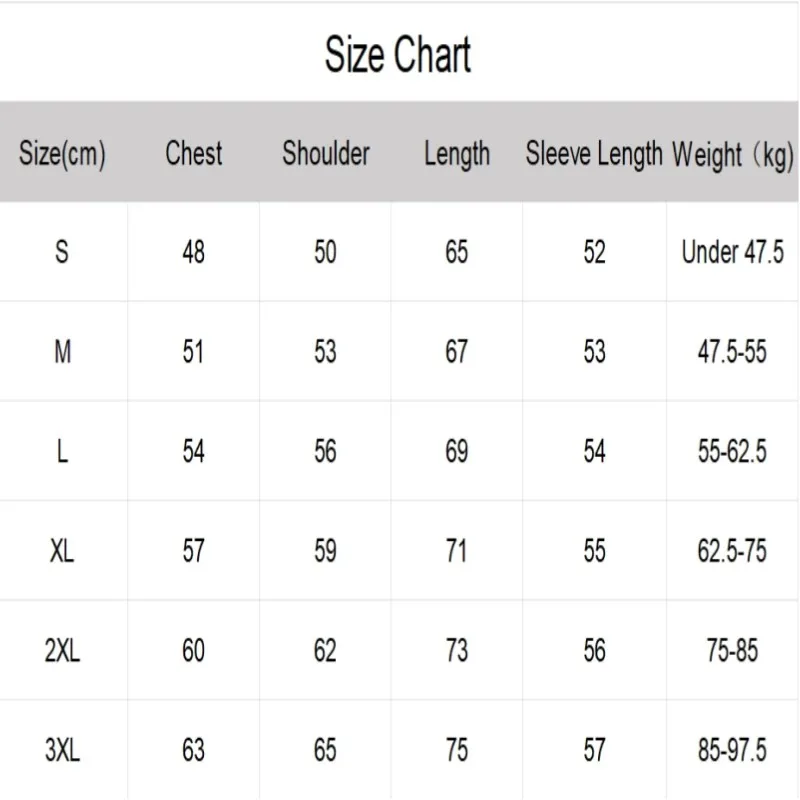
Task: Select the Chest column header
Action: coord(194,153)
